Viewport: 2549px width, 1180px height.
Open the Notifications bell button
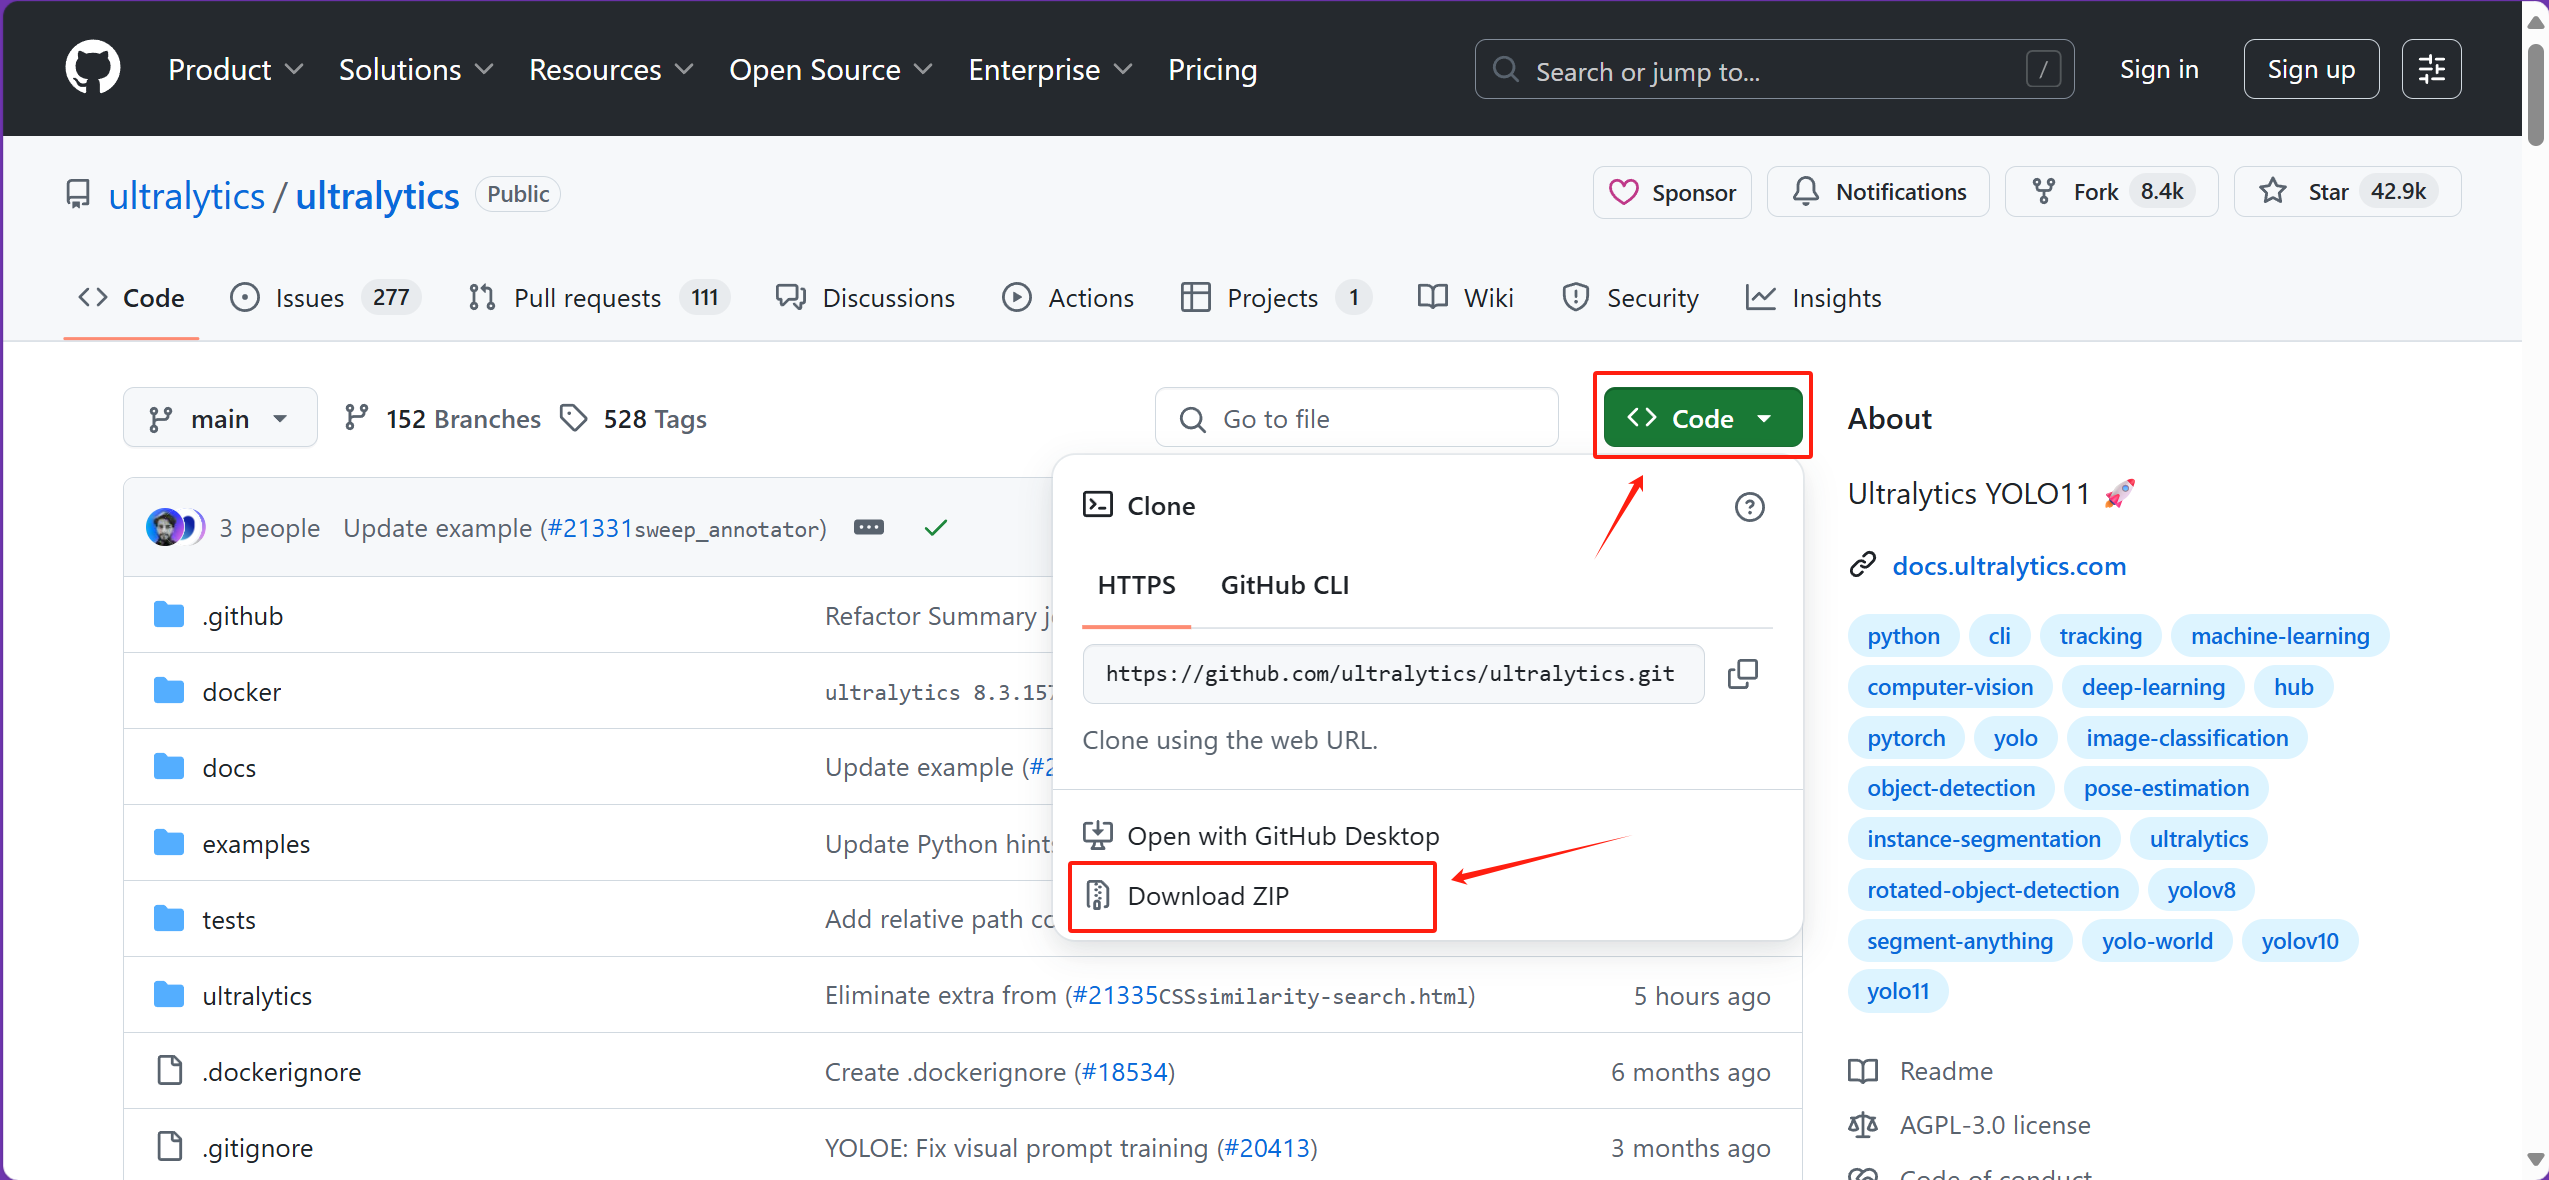pyautogui.click(x=1878, y=192)
